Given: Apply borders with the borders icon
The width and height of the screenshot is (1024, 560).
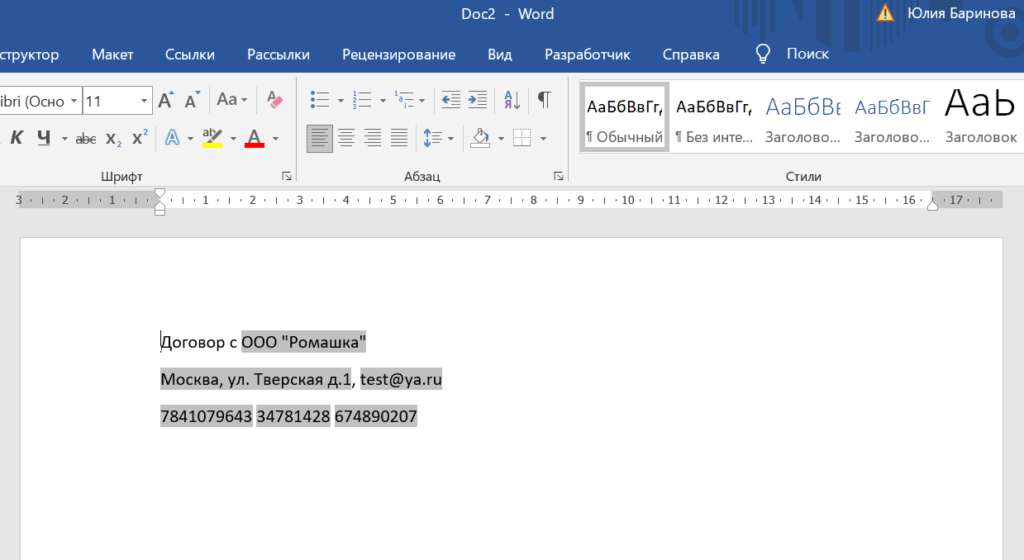Looking at the screenshot, I should tap(522, 138).
